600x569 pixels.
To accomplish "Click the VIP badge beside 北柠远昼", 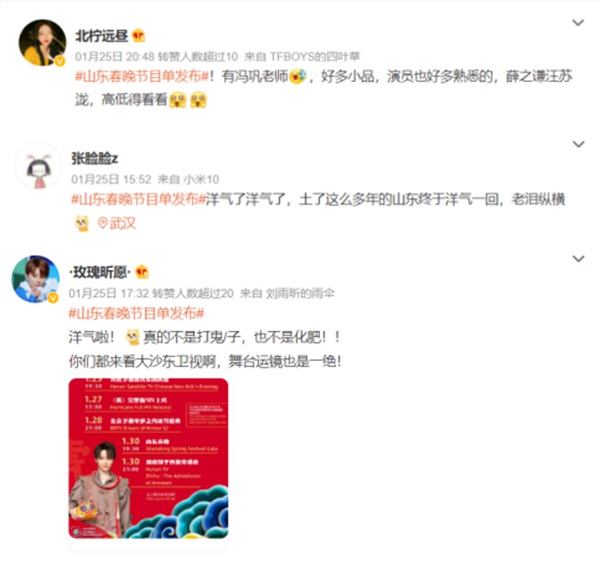I will pyautogui.click(x=139, y=36).
